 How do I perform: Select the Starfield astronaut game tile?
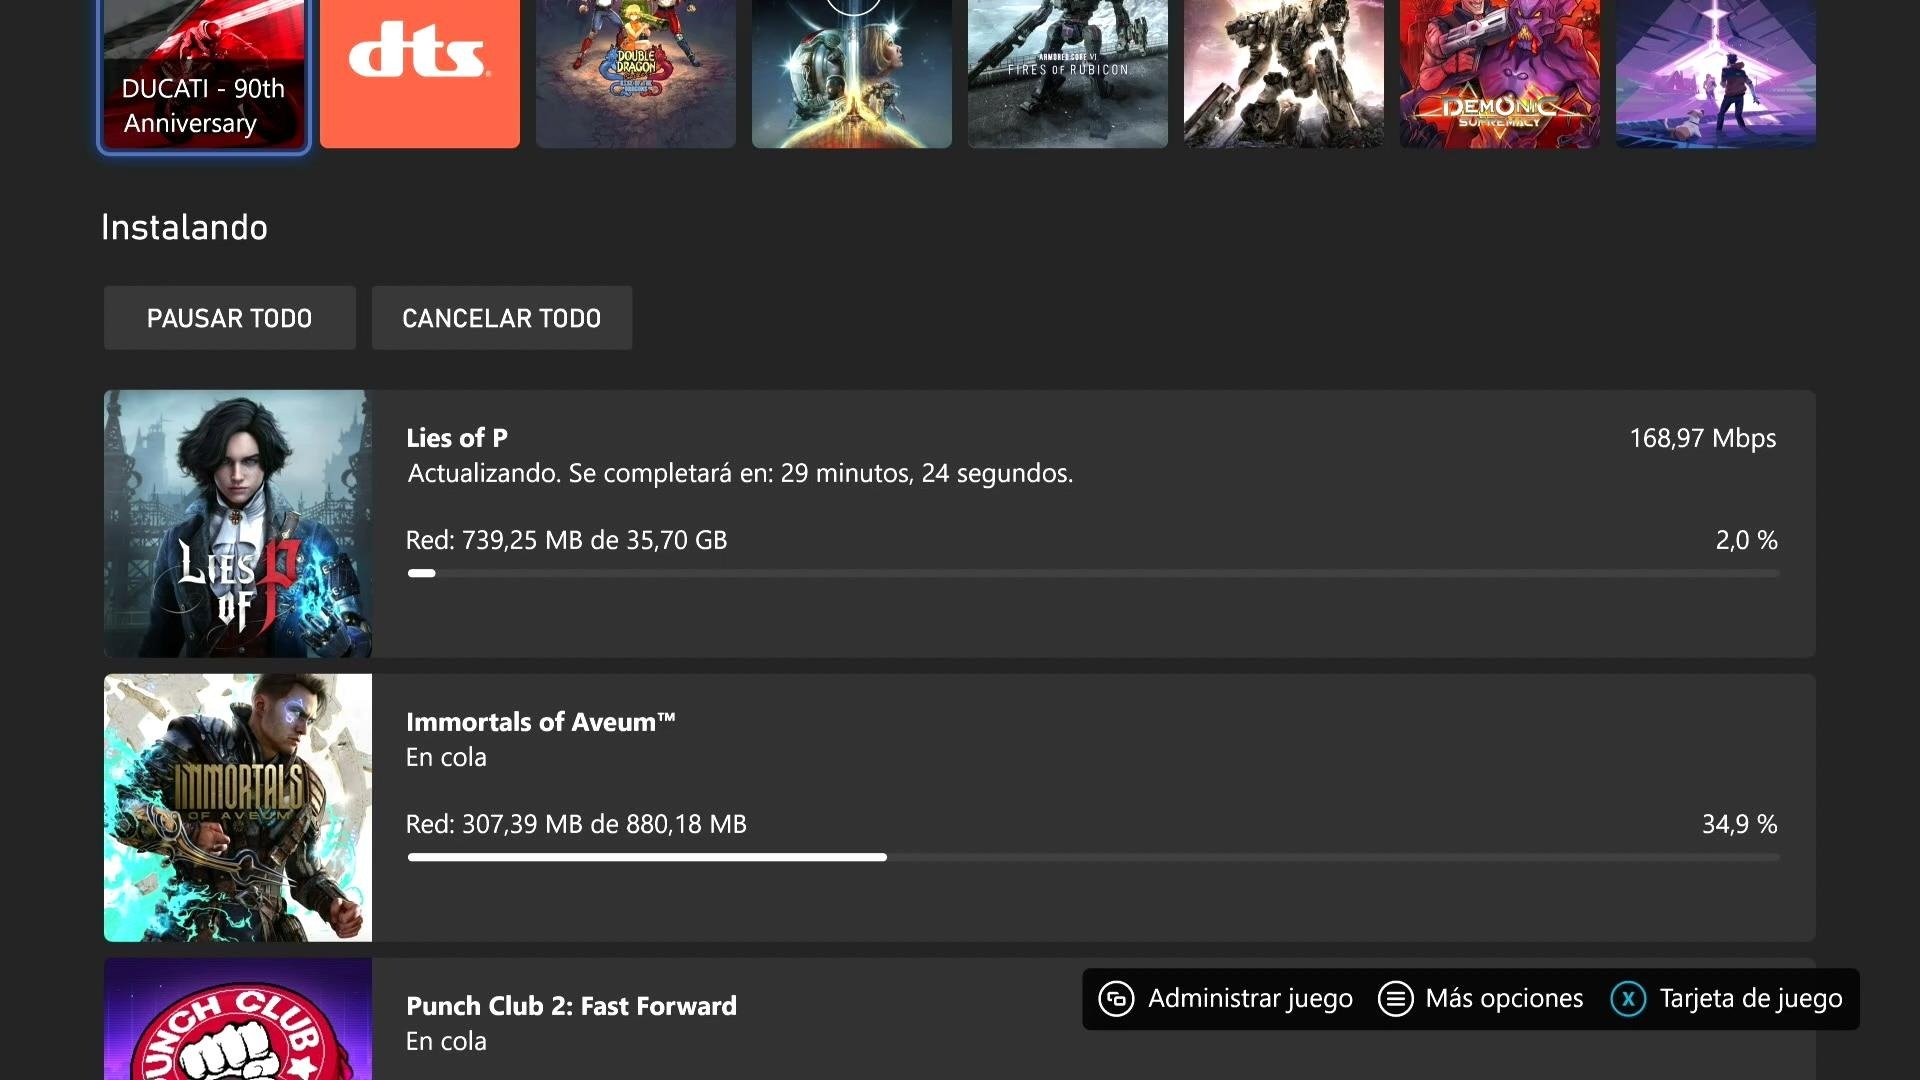[852, 74]
